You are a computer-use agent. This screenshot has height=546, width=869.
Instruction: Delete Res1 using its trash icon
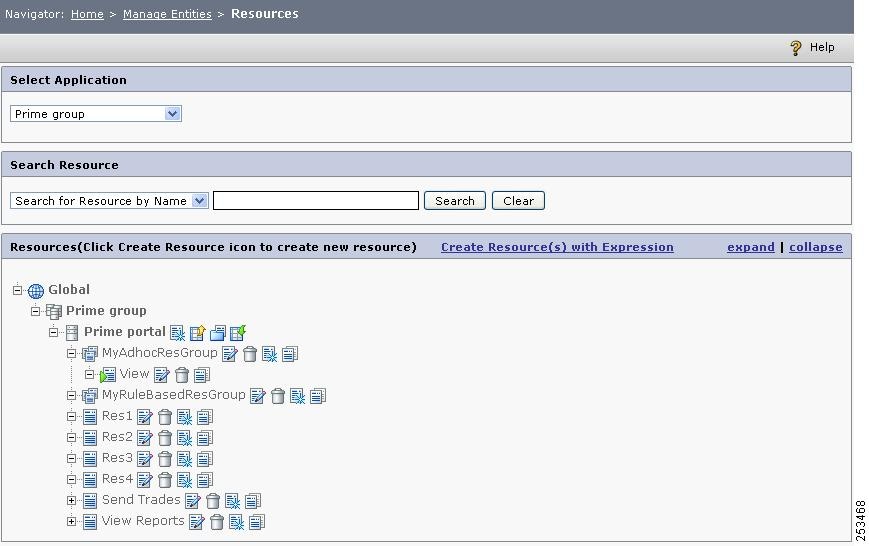click(x=165, y=417)
